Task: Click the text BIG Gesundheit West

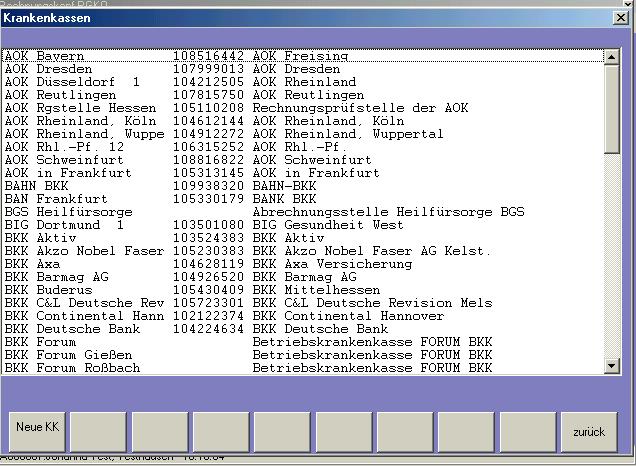Action: (328, 225)
